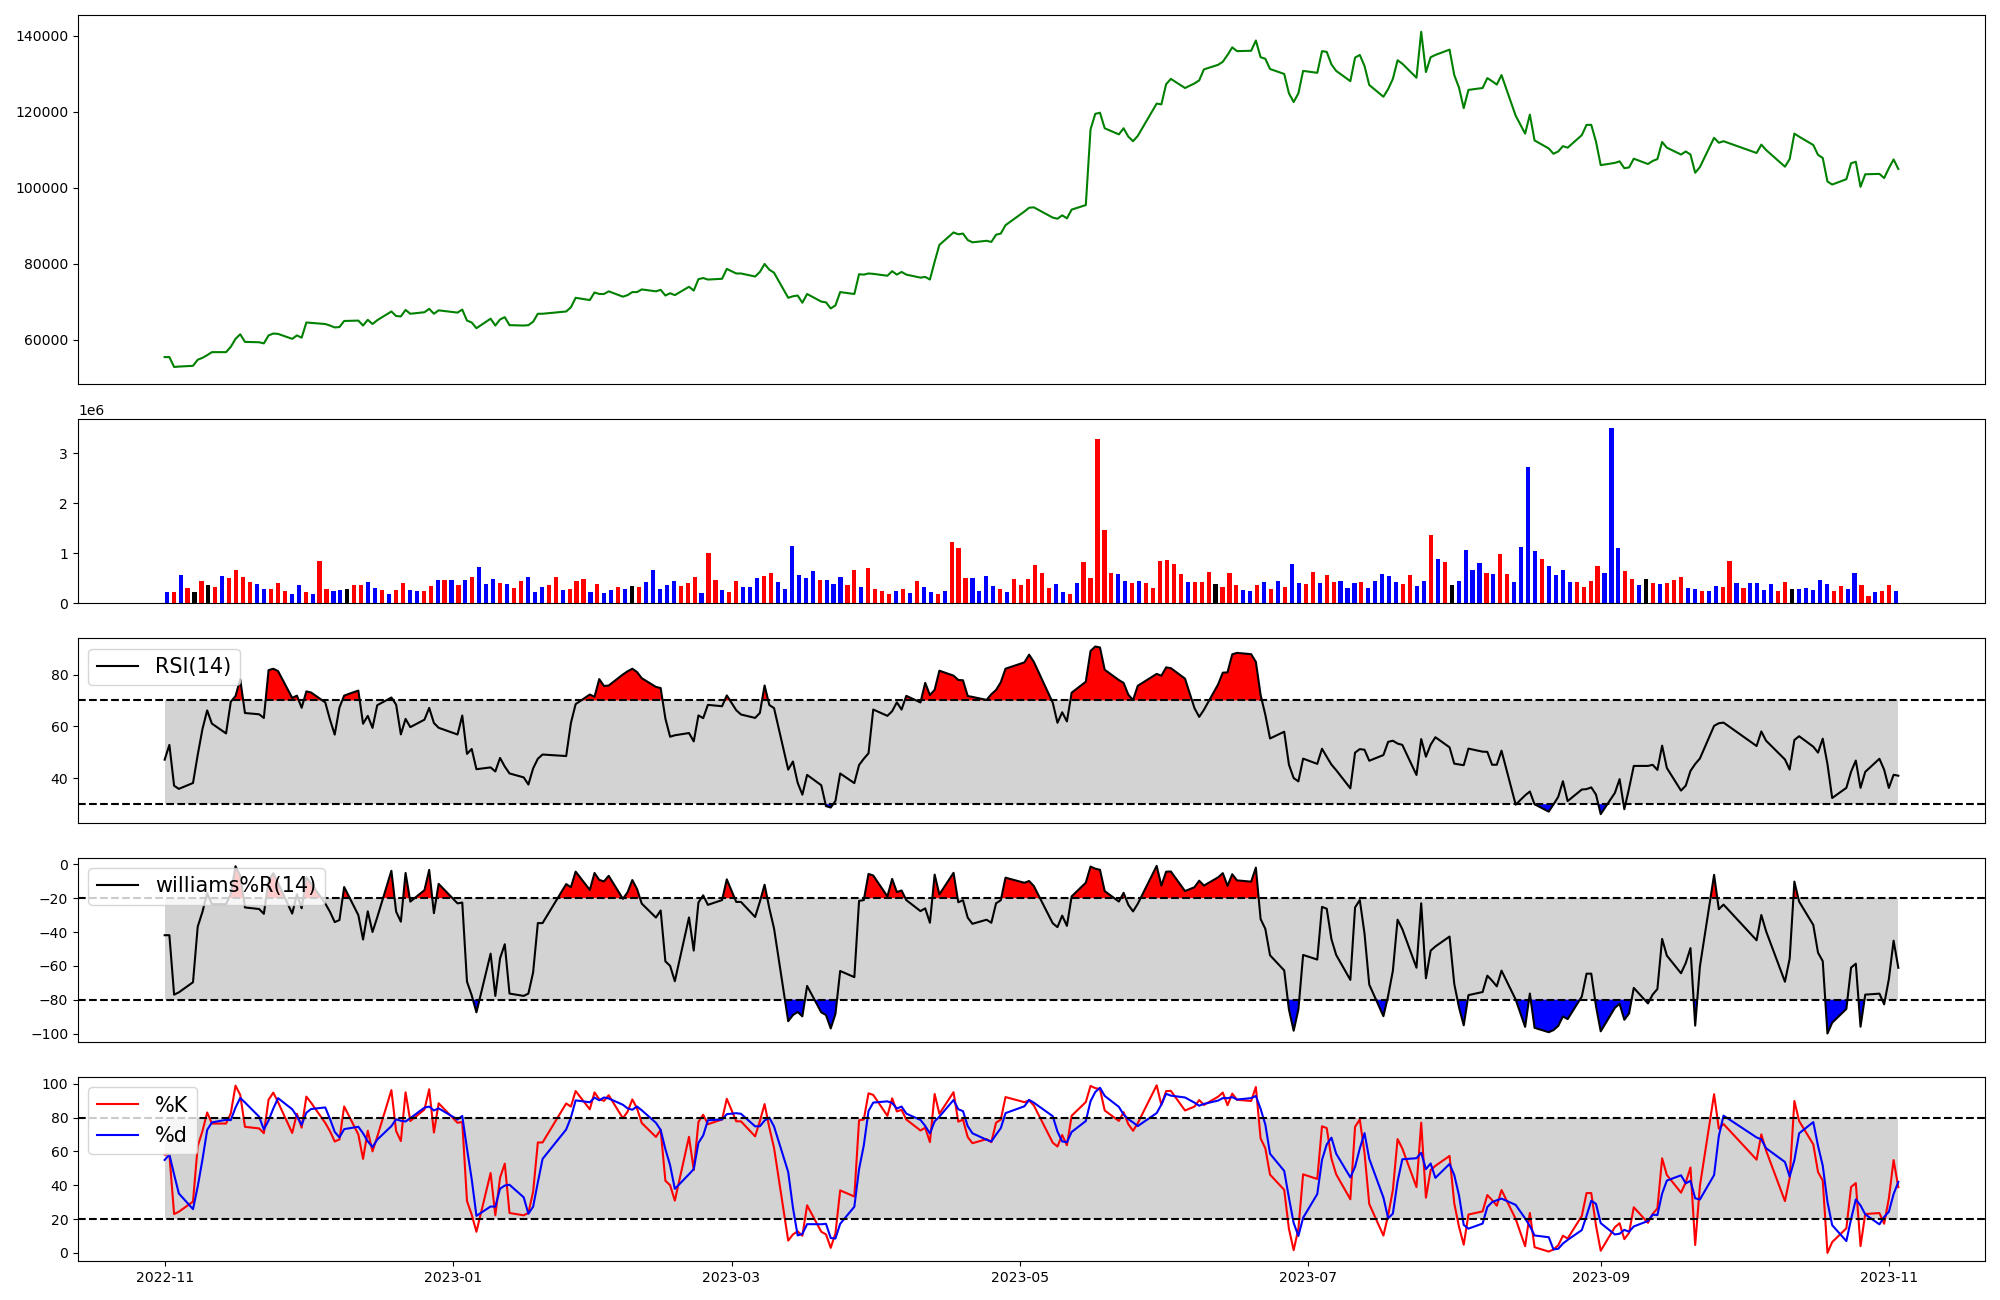2000x1300 pixels.
Task: Click the blue %d legend line swatch
Action: pyautogui.click(x=117, y=1135)
